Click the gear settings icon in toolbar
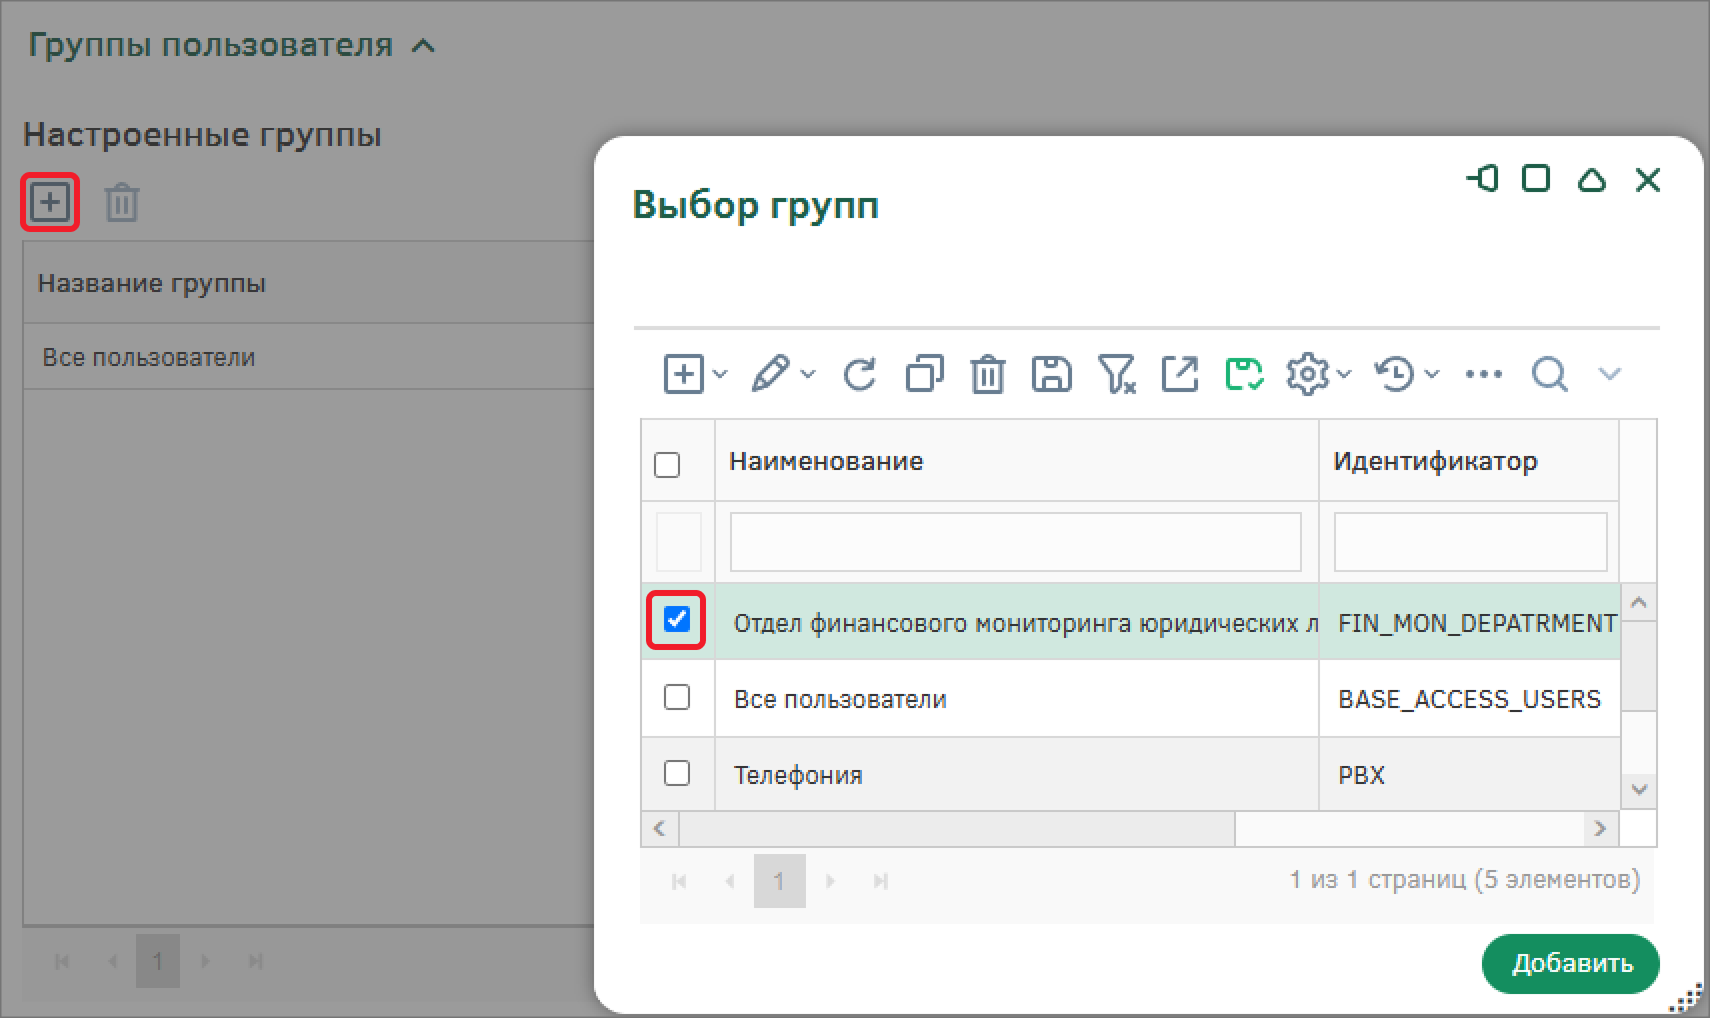1710x1018 pixels. tap(1306, 374)
